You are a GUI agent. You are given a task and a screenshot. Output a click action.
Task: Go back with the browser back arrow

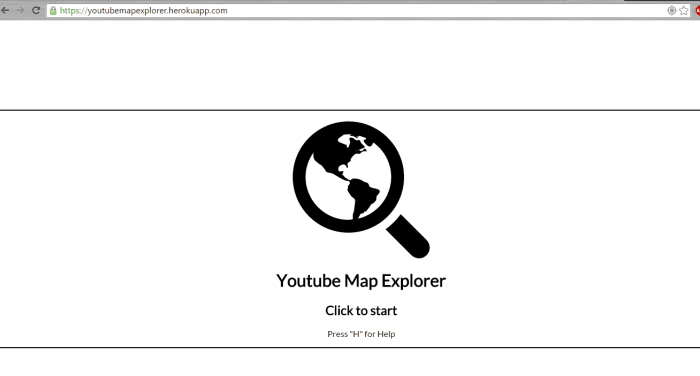coord(5,10)
